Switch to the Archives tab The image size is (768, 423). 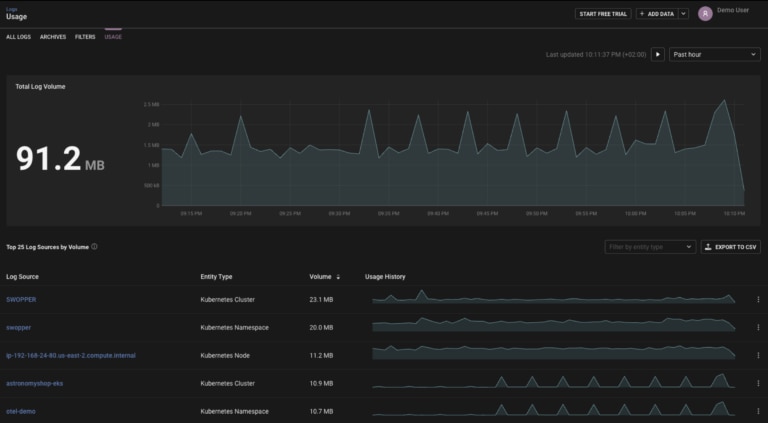click(53, 37)
